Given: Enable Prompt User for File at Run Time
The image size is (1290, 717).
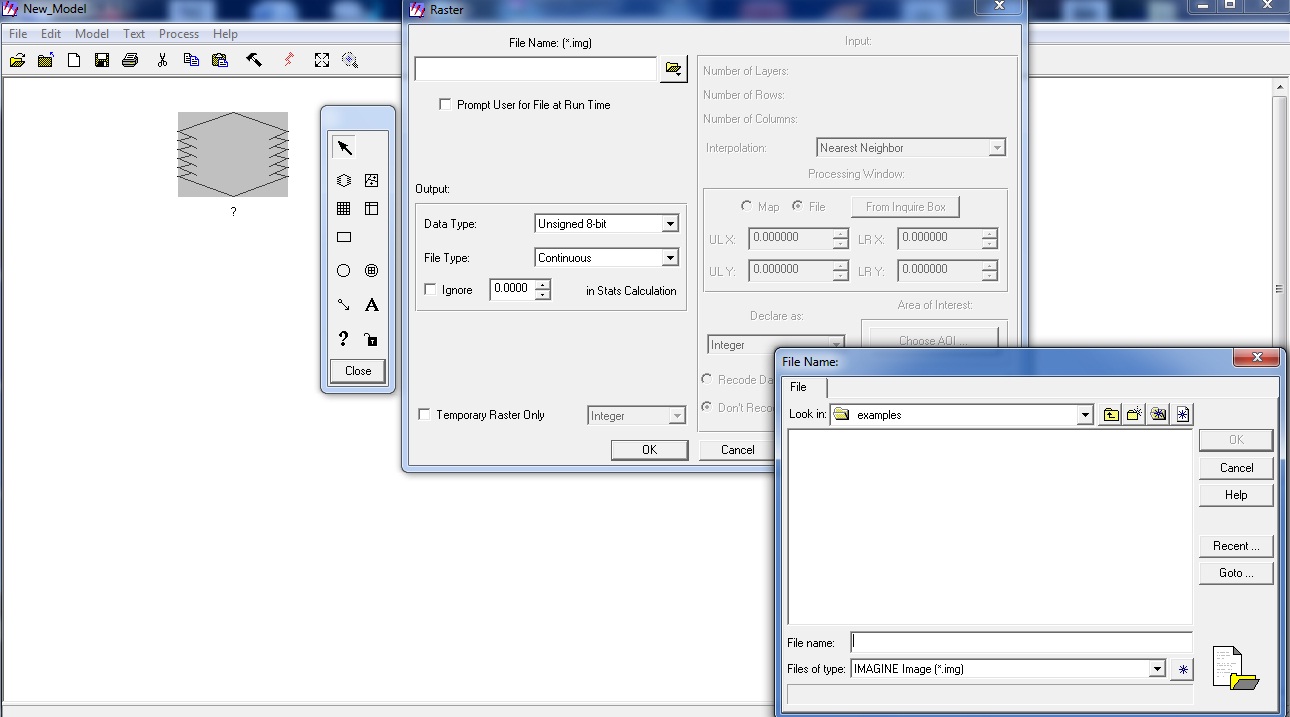Looking at the screenshot, I should [445, 104].
